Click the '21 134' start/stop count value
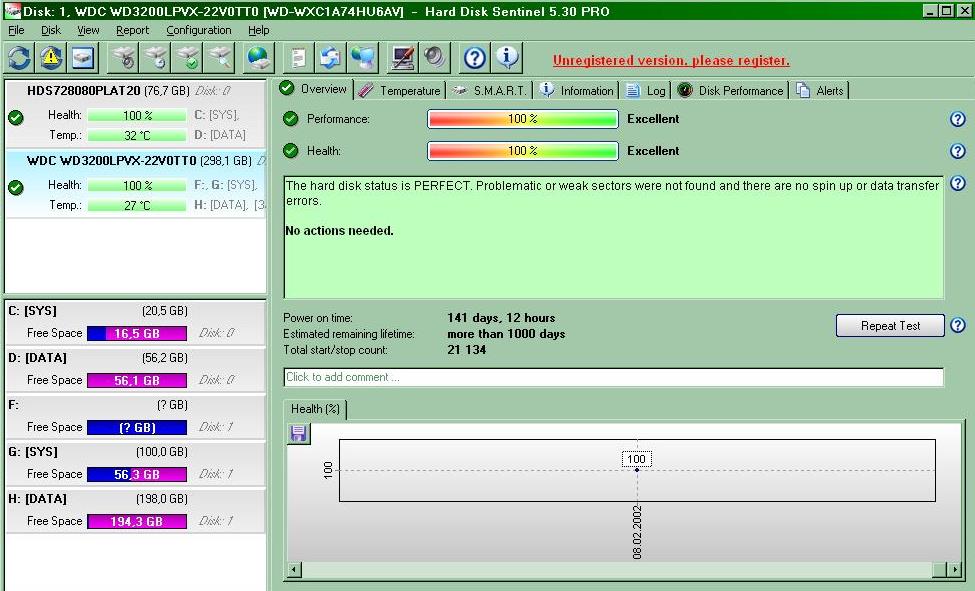 [x=466, y=350]
